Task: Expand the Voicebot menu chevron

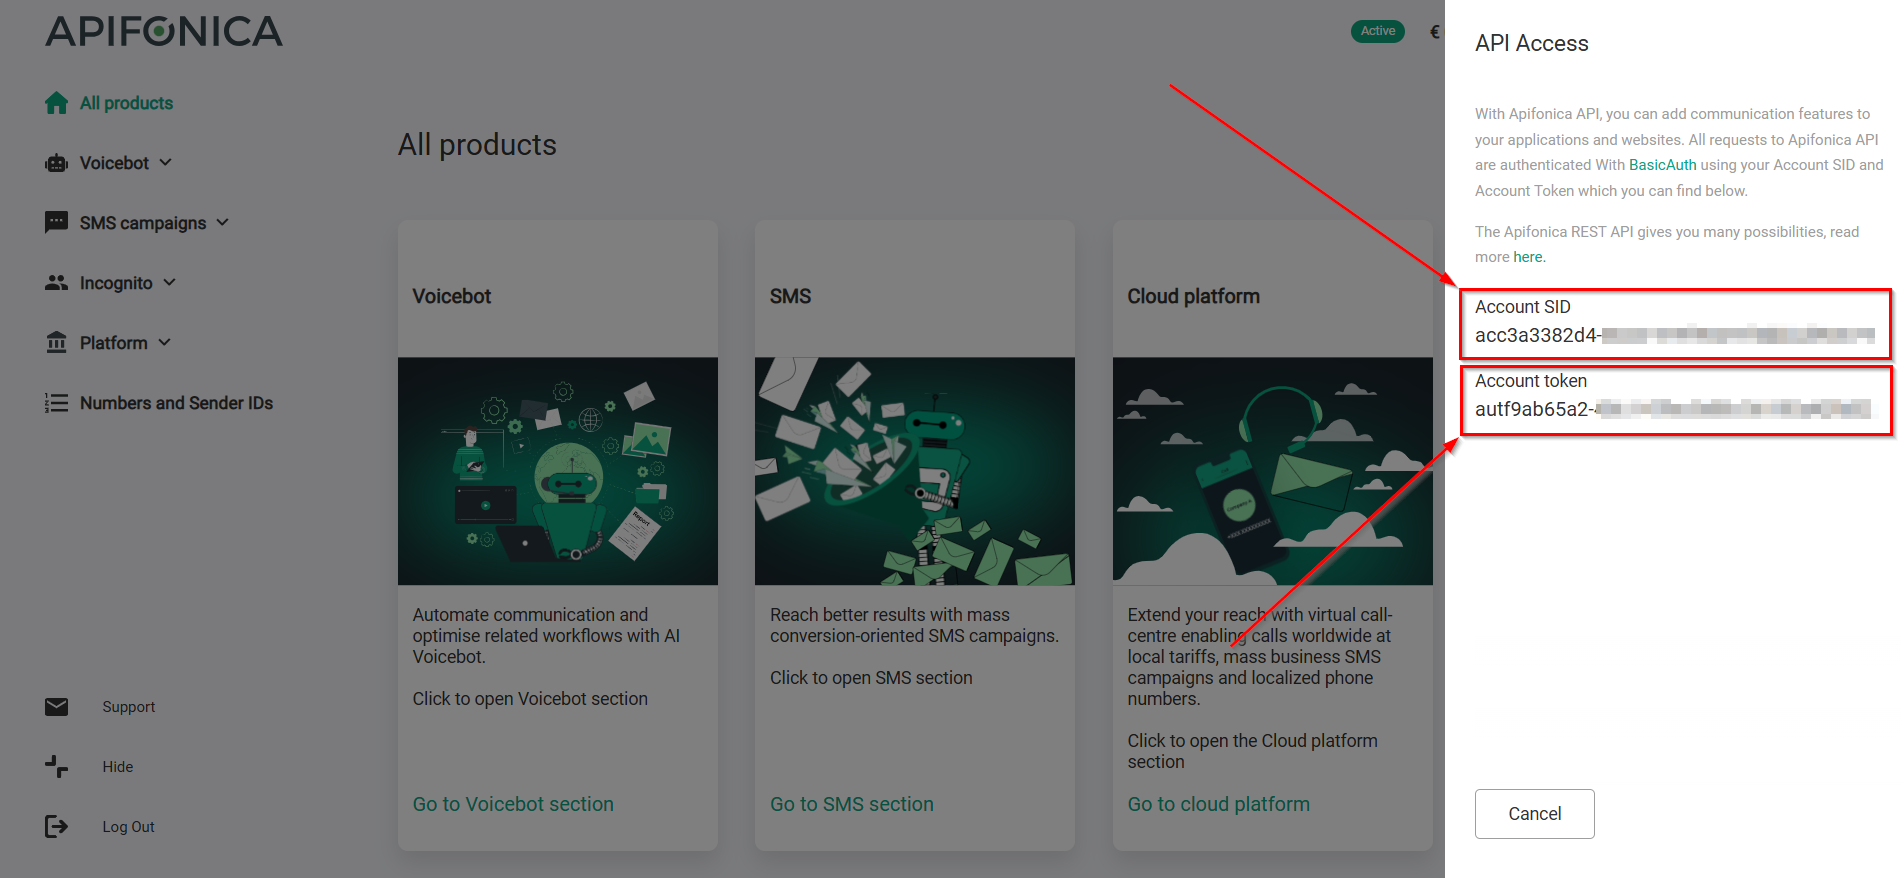Action: click(x=166, y=162)
